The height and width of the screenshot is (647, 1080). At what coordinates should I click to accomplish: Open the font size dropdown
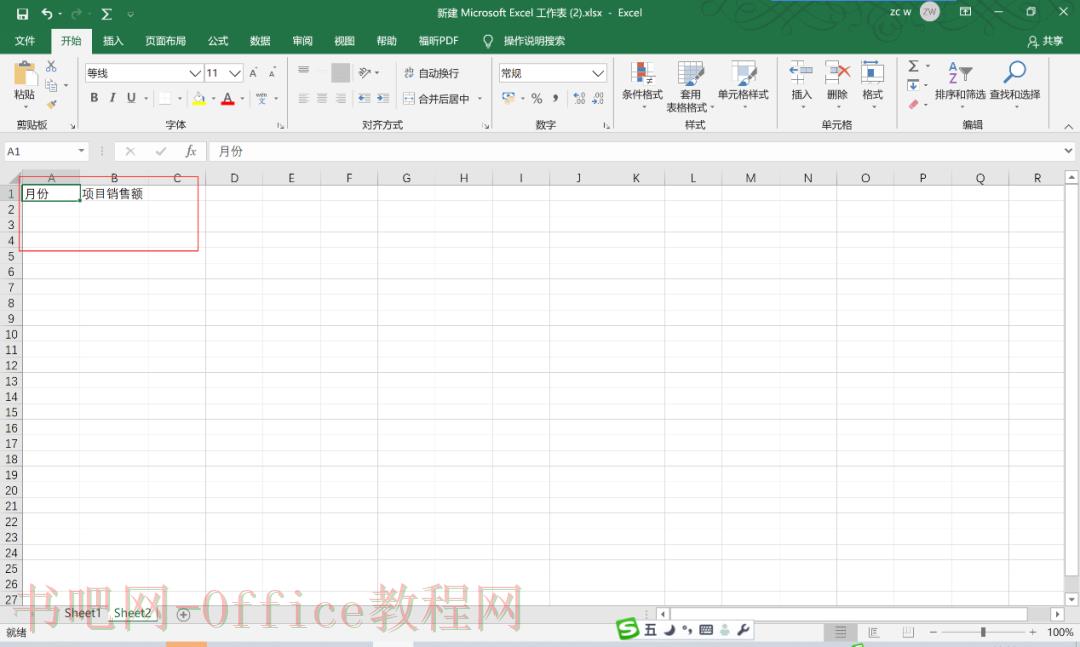pos(235,73)
